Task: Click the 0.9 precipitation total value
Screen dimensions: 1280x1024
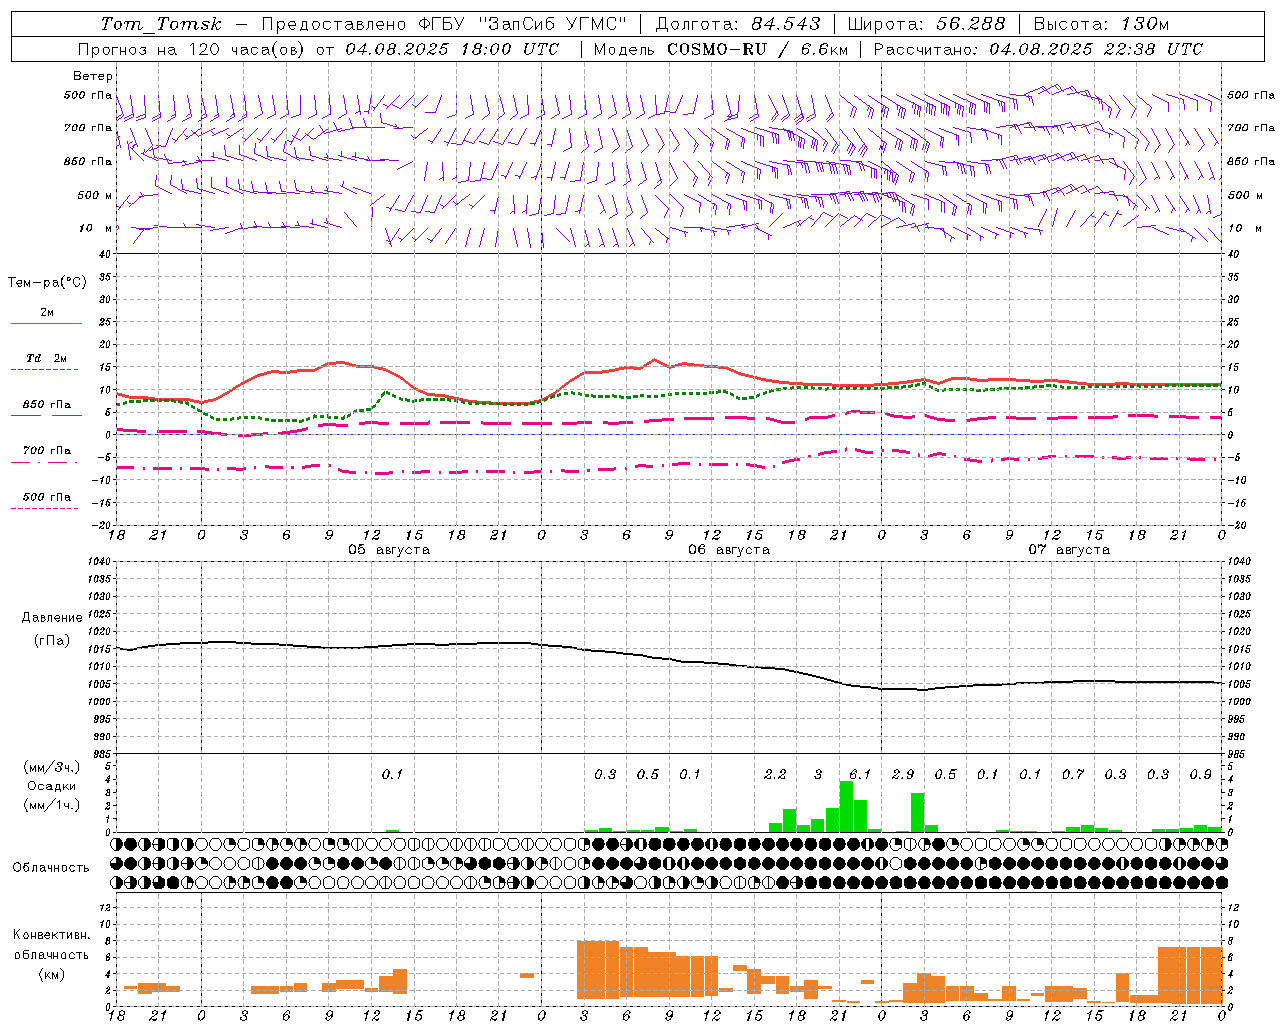Action: pos(1201,774)
